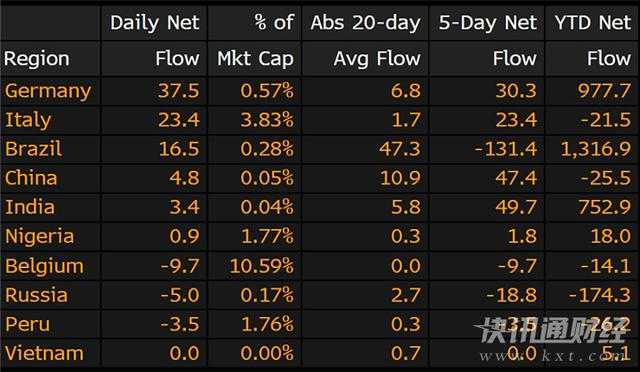Sort by % of Mkt Cap header
The height and width of the screenshot is (372, 640).
tap(255, 40)
